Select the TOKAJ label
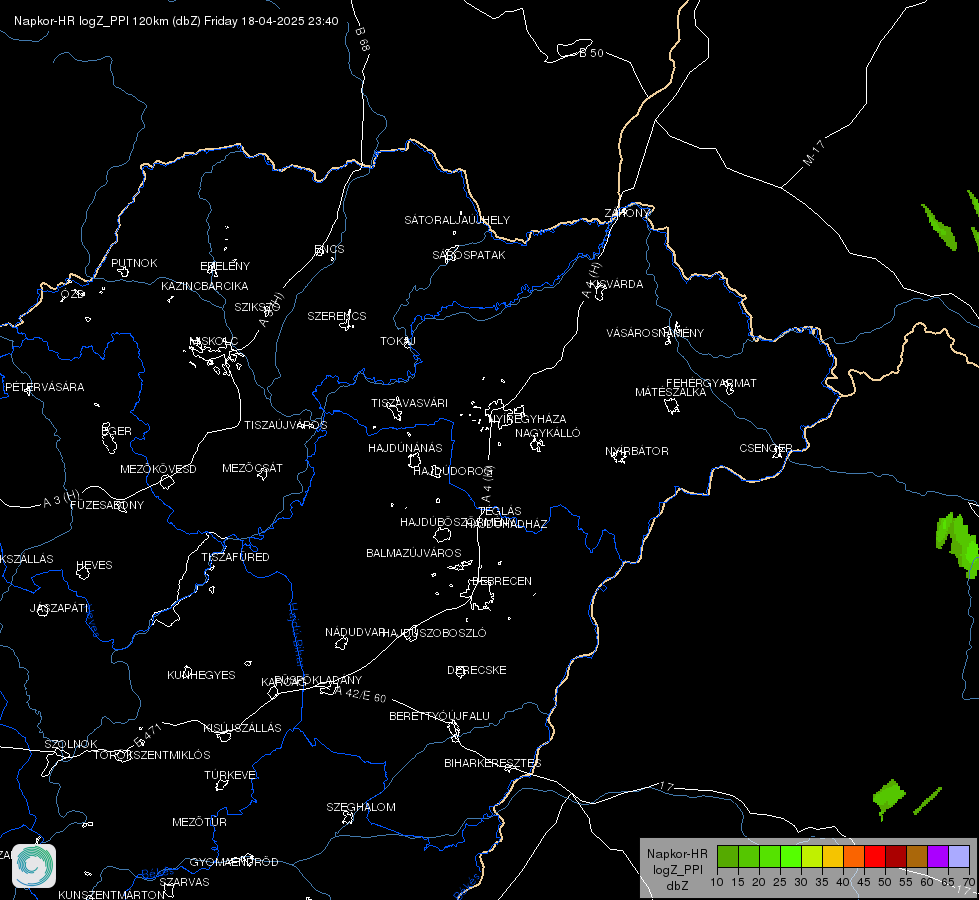This screenshot has height=900, width=979. coord(398,341)
